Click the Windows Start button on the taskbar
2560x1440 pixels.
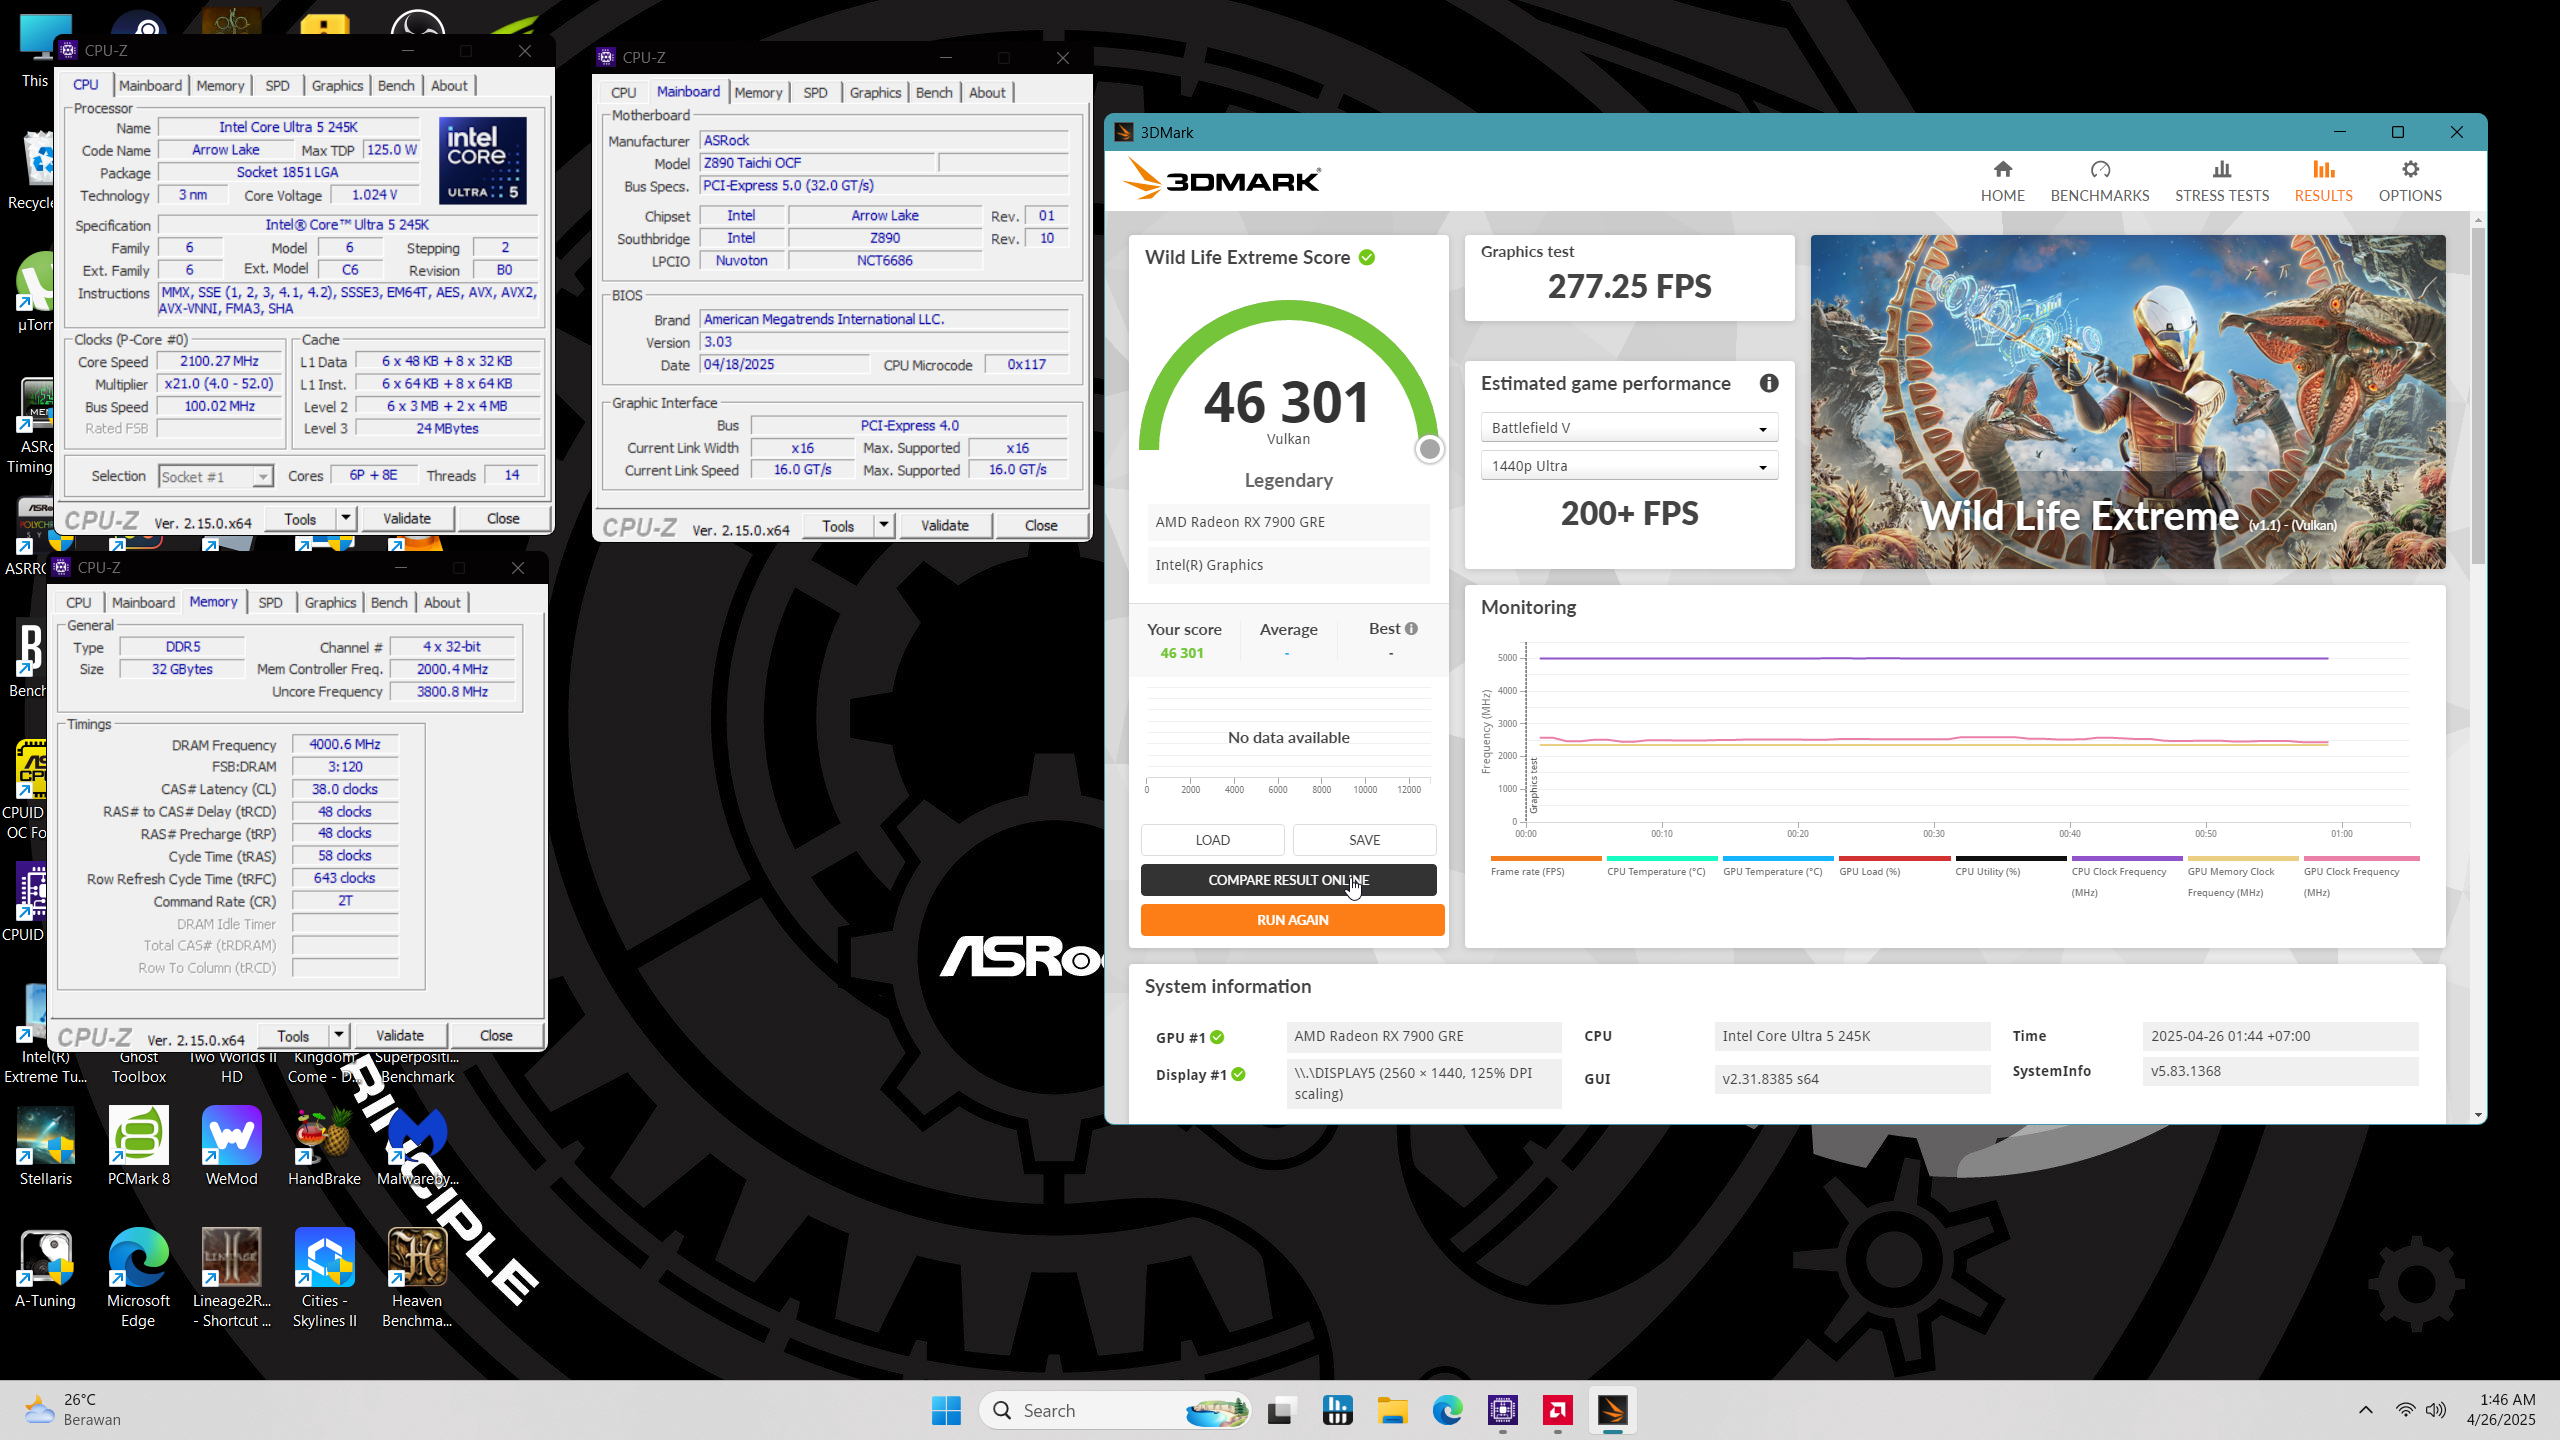click(x=946, y=1411)
